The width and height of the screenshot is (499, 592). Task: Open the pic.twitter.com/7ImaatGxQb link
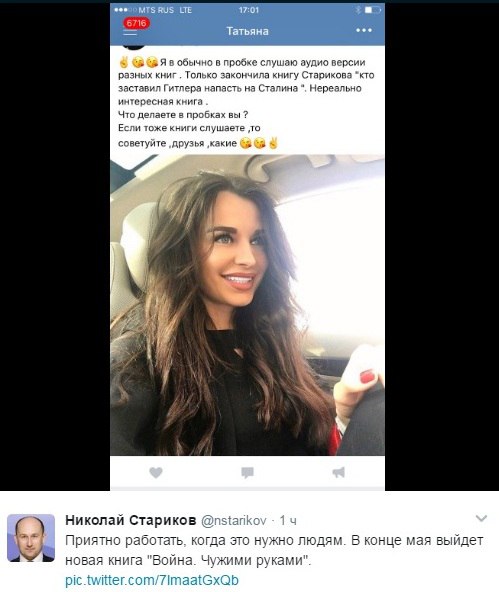click(152, 580)
